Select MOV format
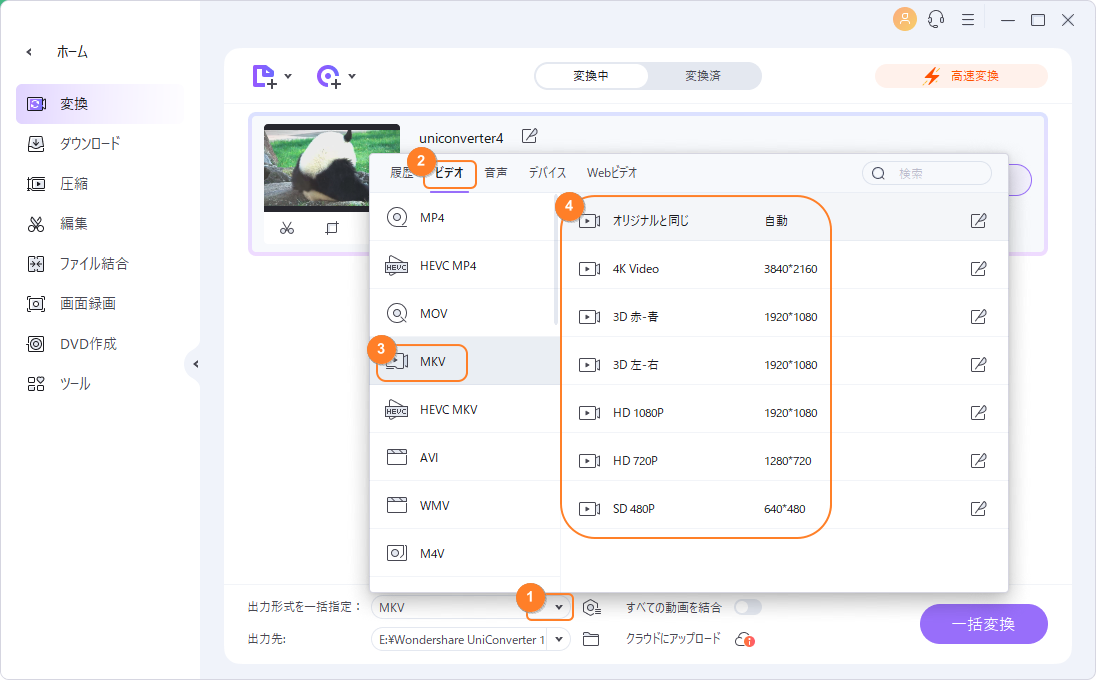Image resolution: width=1096 pixels, height=680 pixels. coord(464,314)
